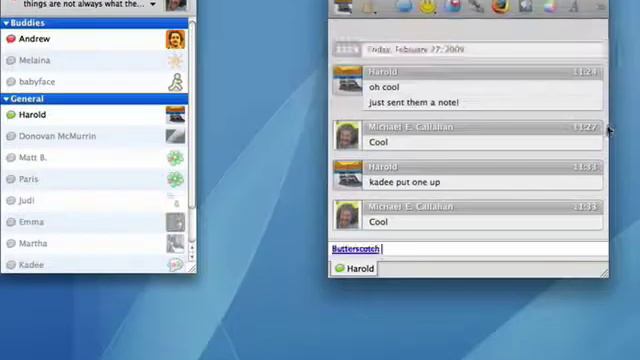Click Harold's buddy picture in the list

click(176, 115)
